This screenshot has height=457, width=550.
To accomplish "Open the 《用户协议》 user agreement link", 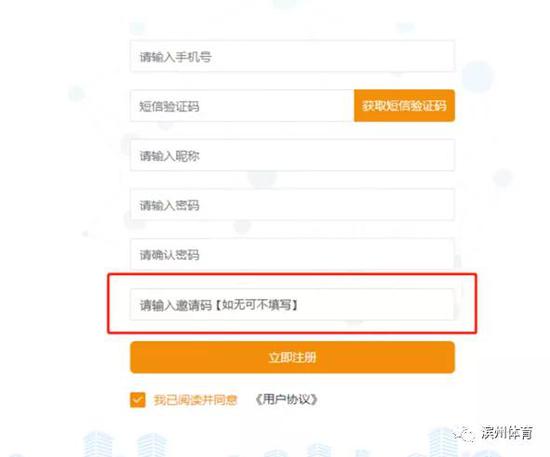I will click(287, 399).
